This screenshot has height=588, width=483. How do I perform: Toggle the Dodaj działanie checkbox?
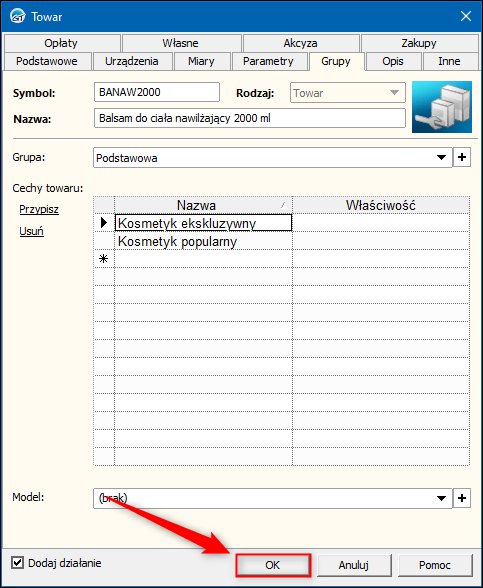pyautogui.click(x=17, y=563)
